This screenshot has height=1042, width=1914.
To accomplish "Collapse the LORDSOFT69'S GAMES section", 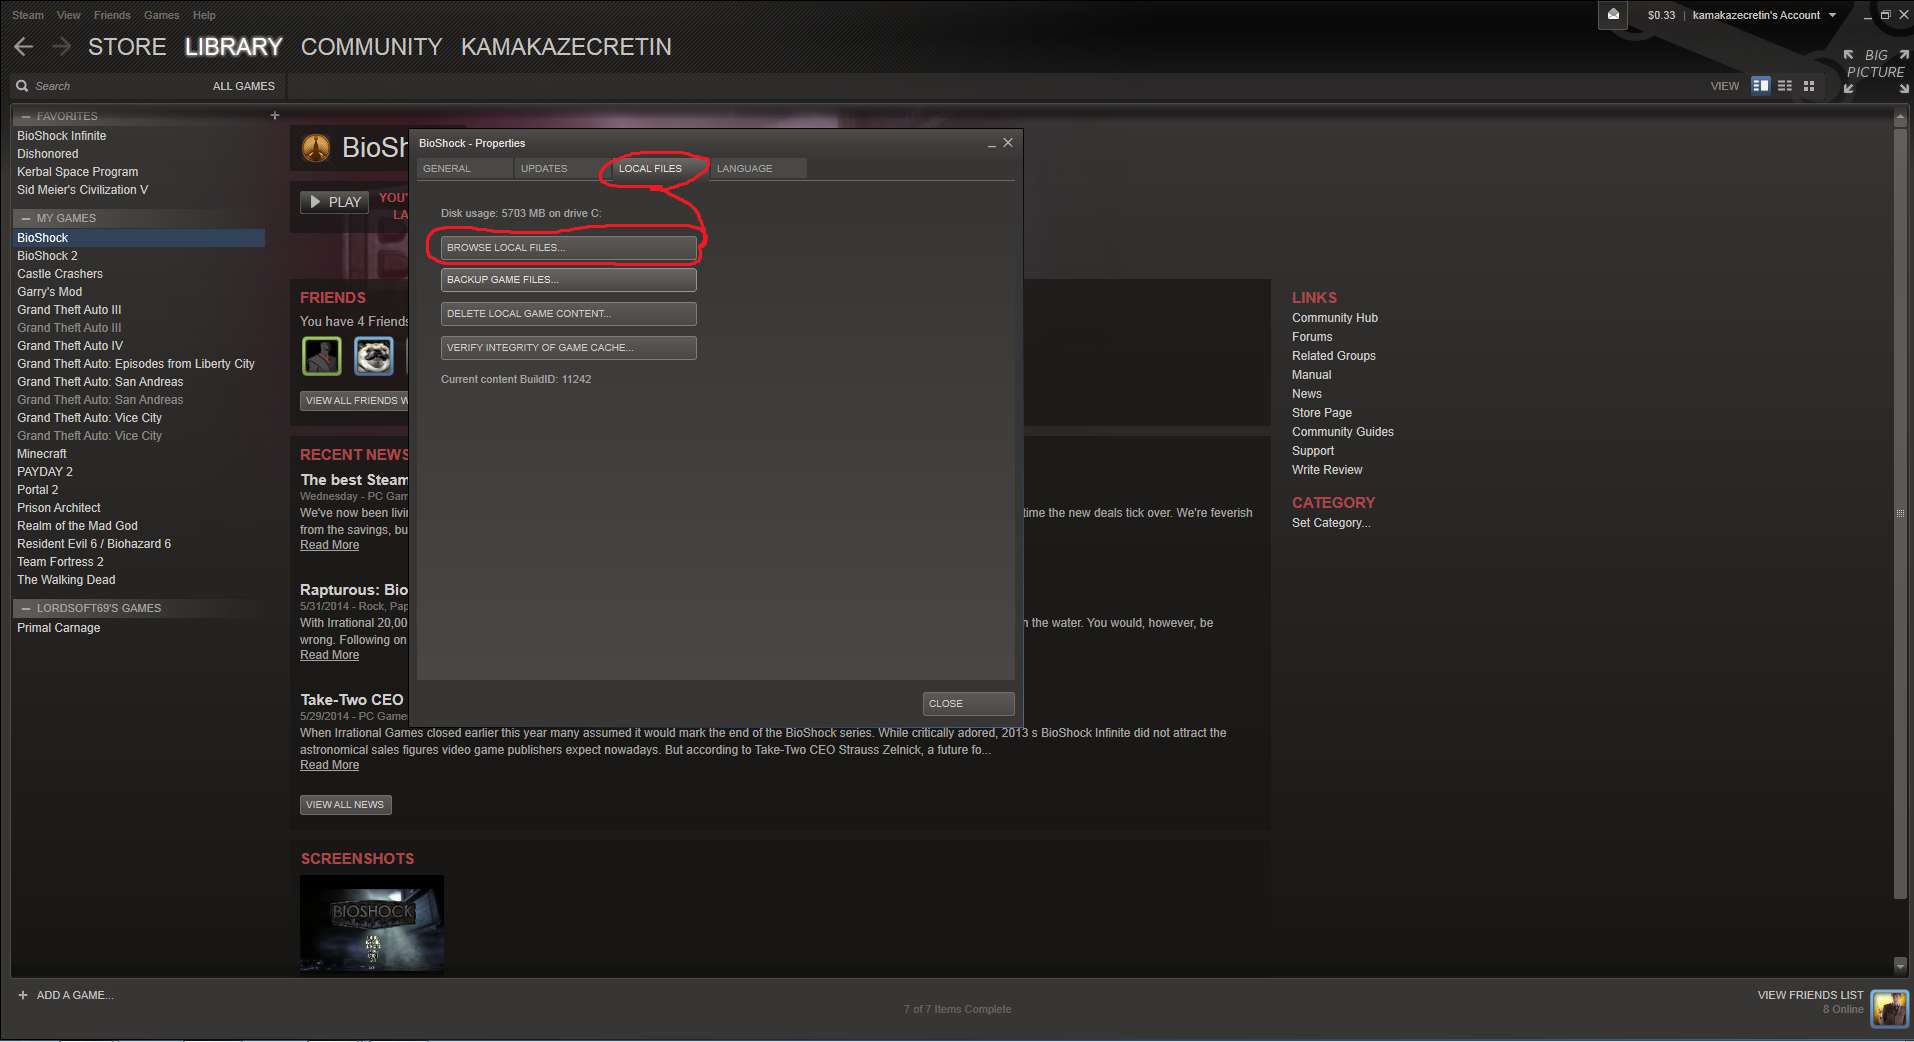I will click(26, 608).
